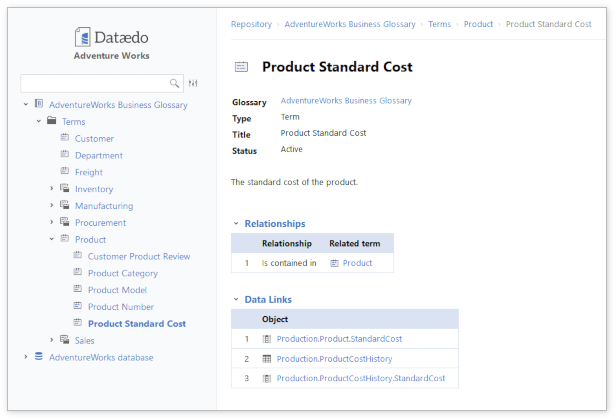
Task: Click the icon beside Product Category
Action: click(78, 272)
